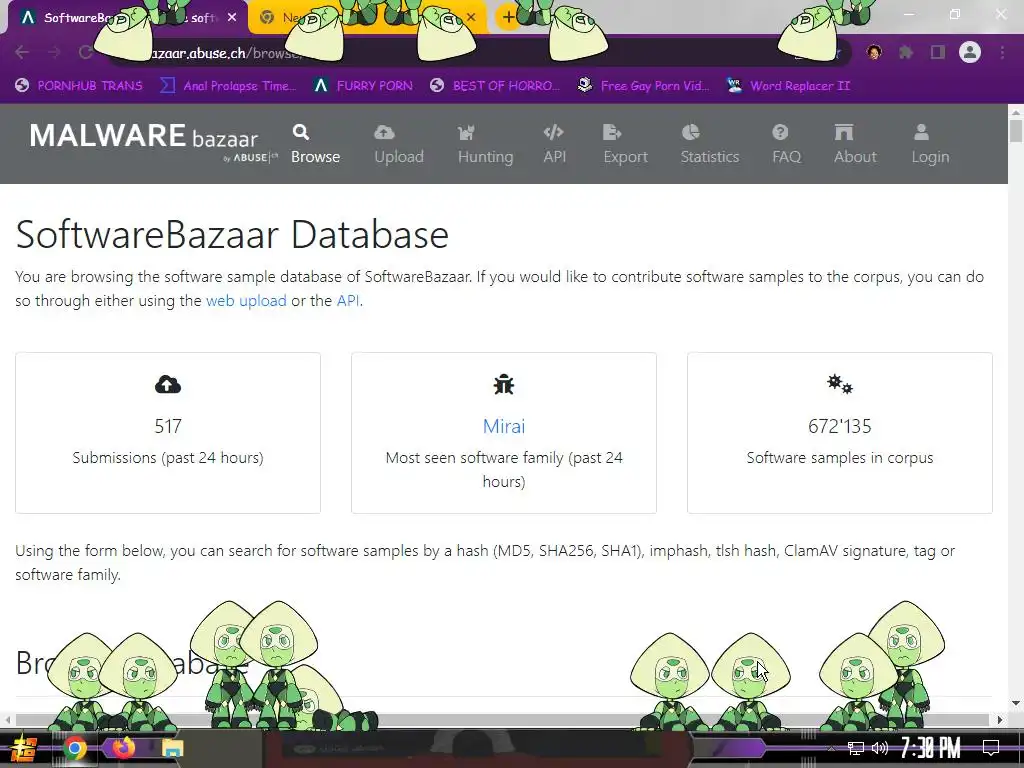Image resolution: width=1024 pixels, height=768 pixels.
Task: Open the Word Replacer II bookmark
Action: click(788, 86)
